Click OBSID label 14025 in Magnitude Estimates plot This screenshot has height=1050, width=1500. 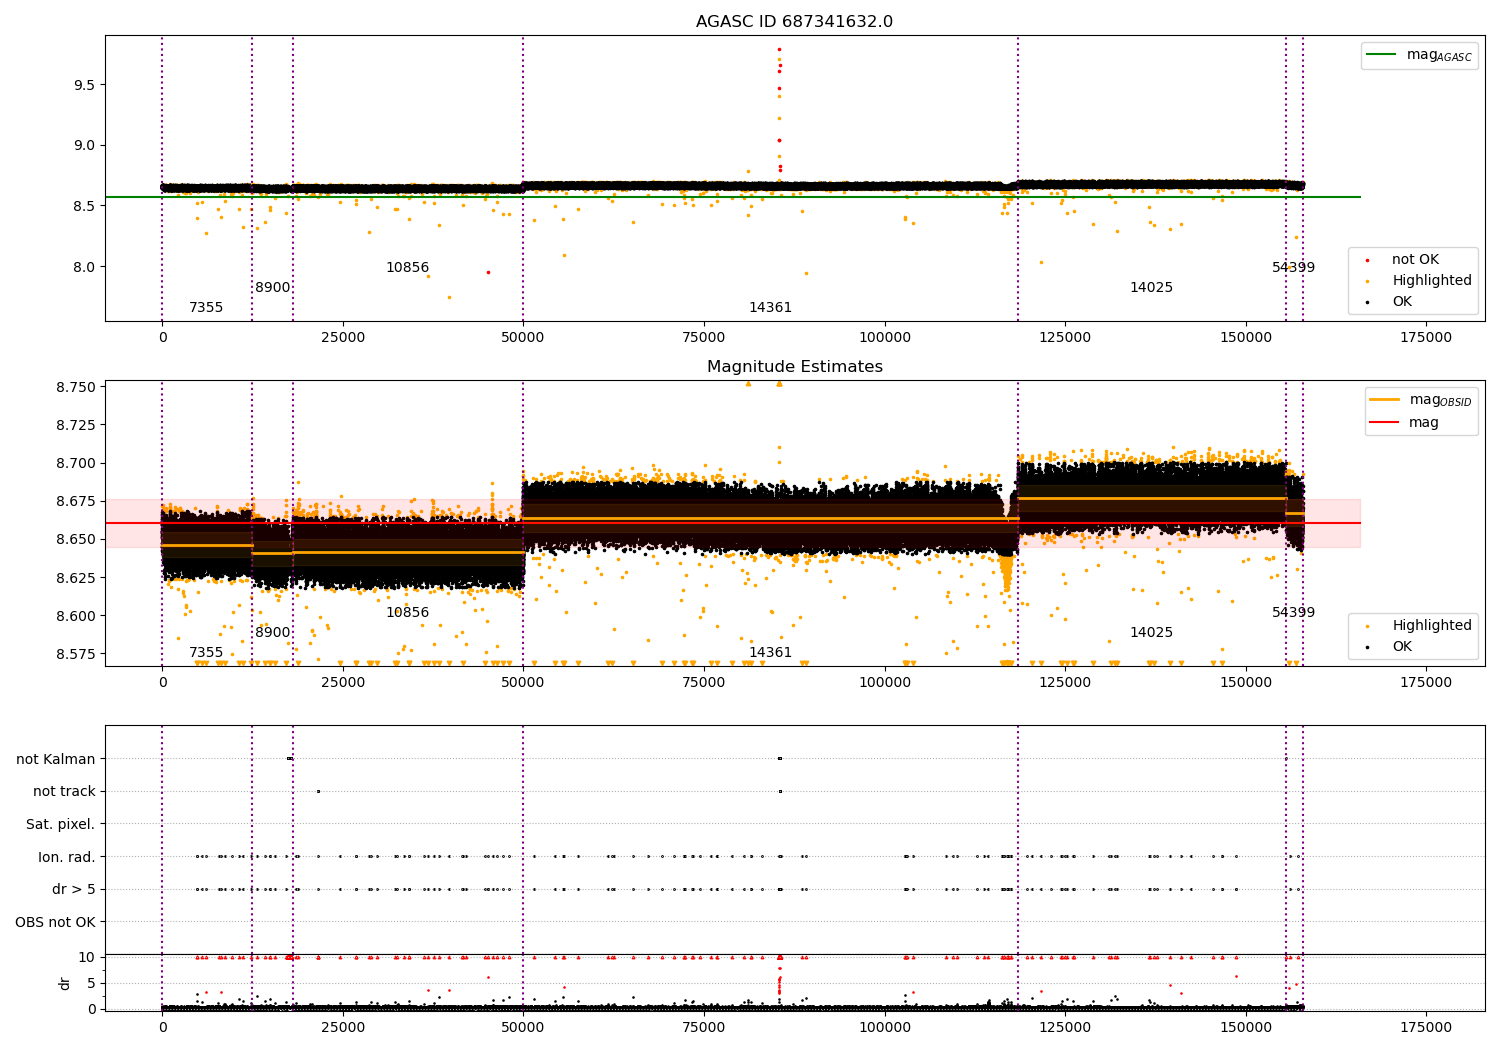click(x=1151, y=632)
